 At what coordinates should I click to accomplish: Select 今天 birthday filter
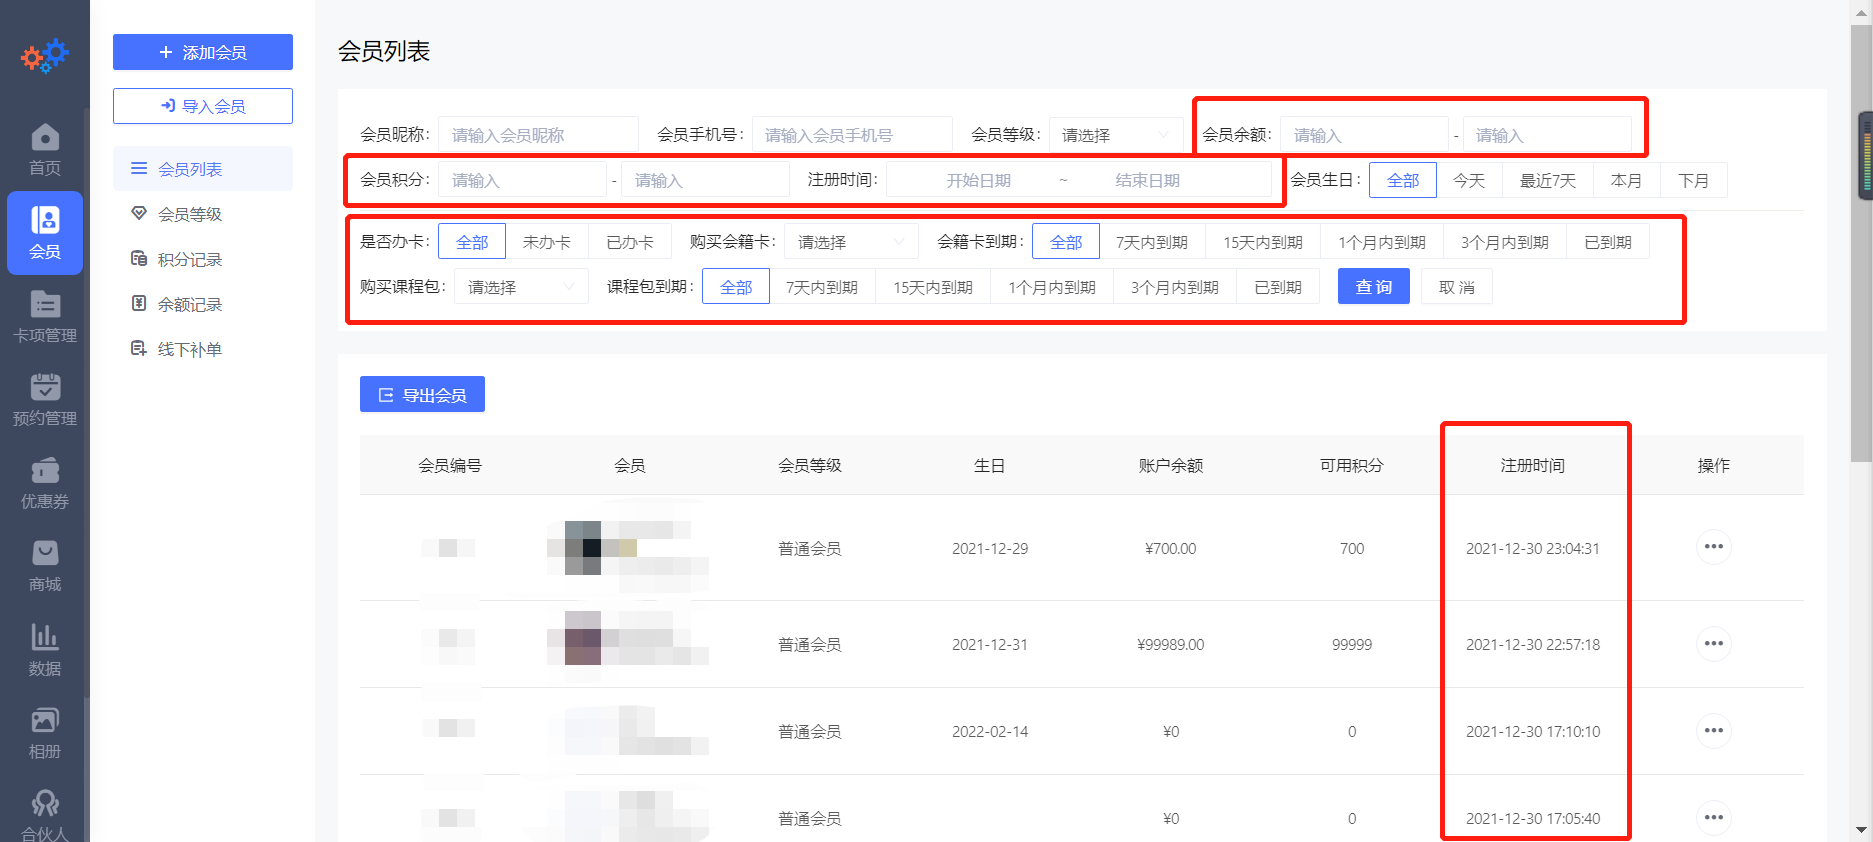click(1469, 180)
